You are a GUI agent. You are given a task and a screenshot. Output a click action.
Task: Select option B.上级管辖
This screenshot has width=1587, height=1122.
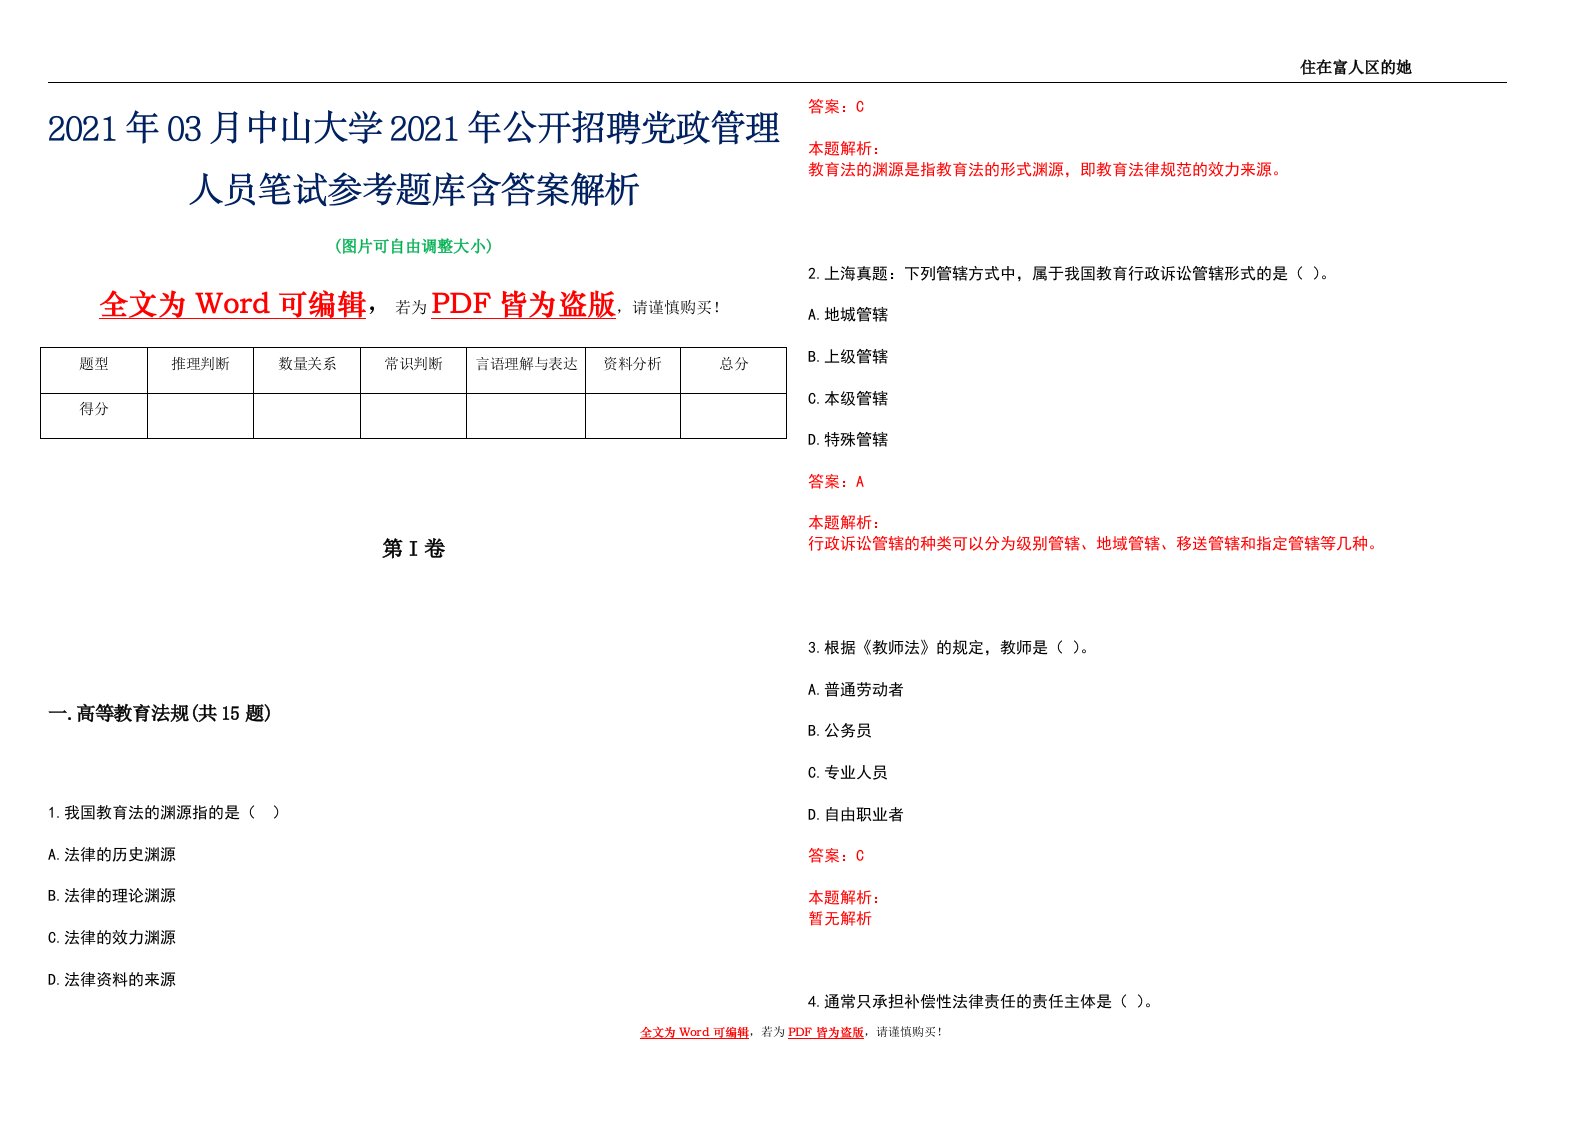[x=848, y=357]
